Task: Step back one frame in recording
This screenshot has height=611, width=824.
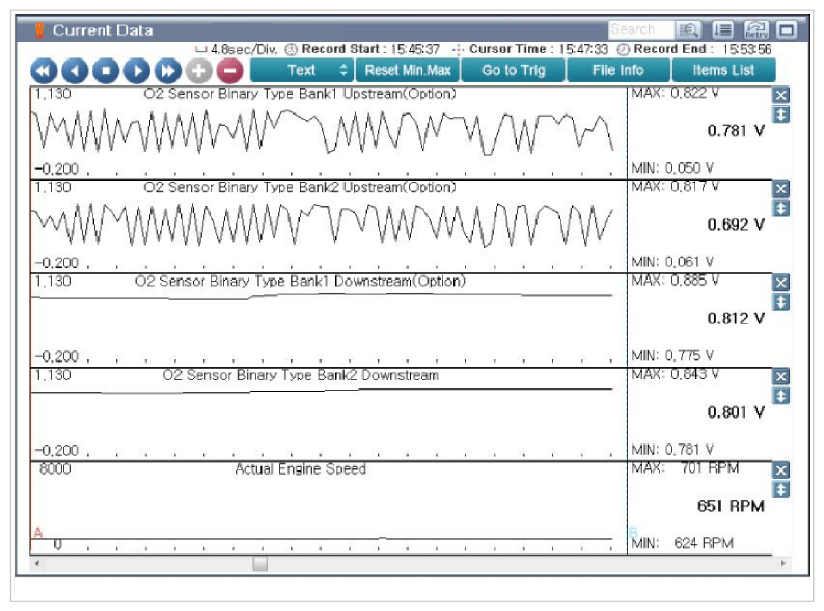Action: [75, 70]
